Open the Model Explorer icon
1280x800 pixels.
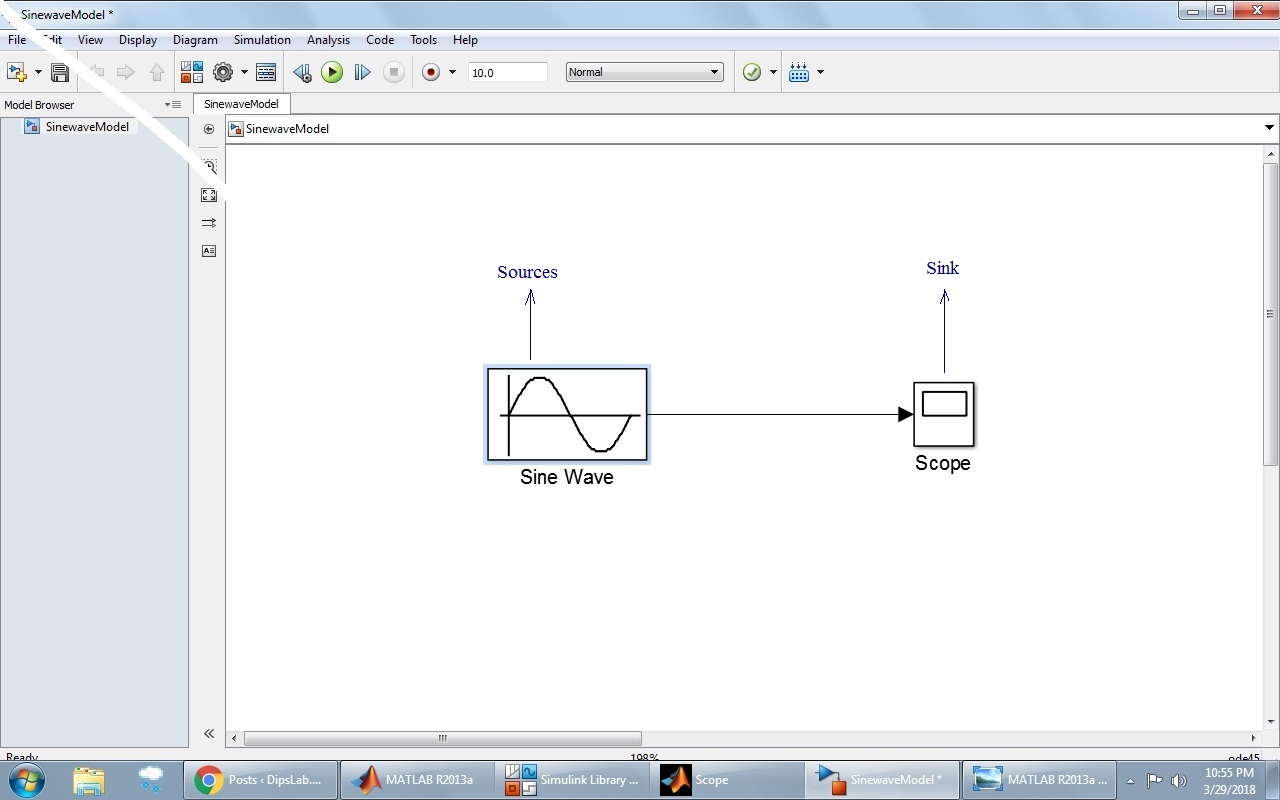(x=266, y=72)
